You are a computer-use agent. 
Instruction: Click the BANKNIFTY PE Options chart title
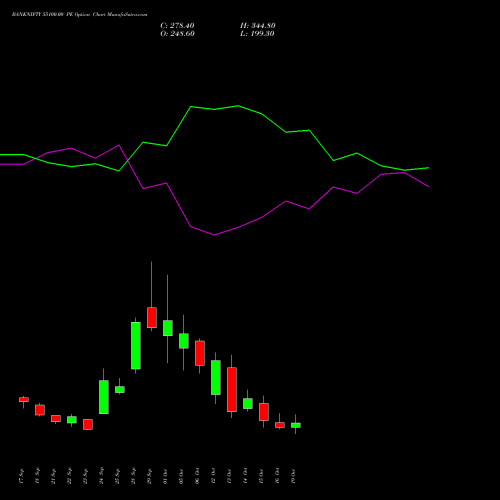79,14
